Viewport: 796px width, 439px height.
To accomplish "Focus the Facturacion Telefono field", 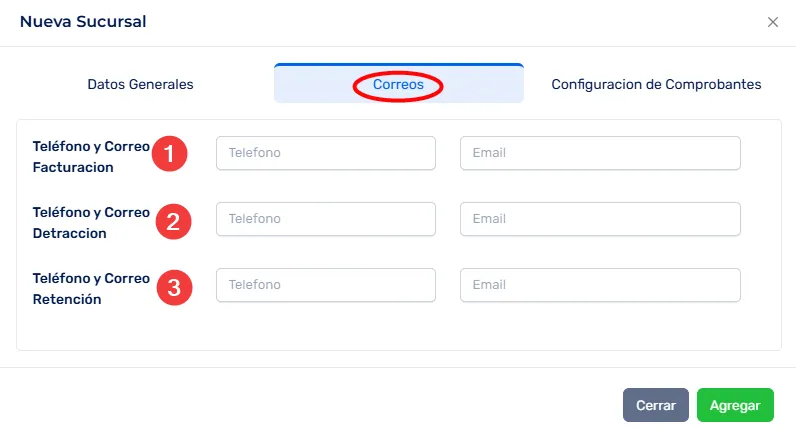I will tap(326, 153).
